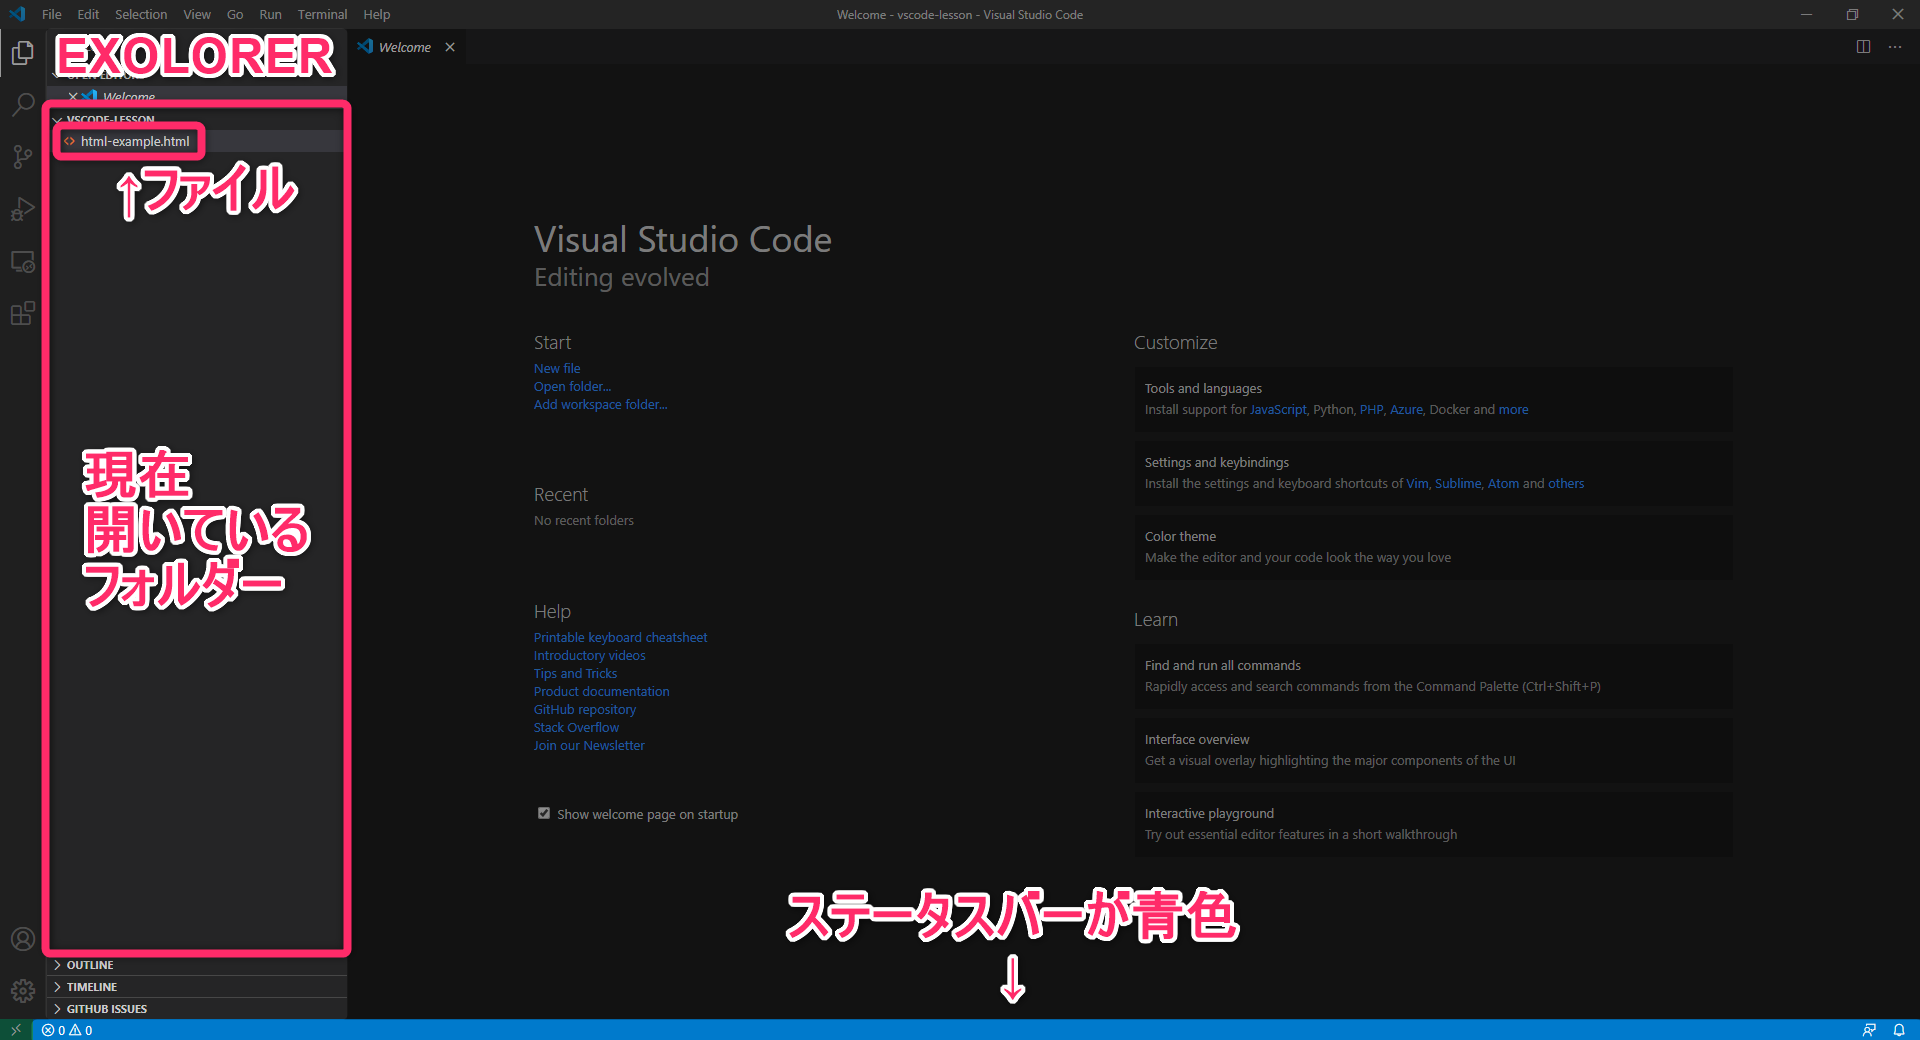
Task: Click Add workspace folder... link
Action: tap(600, 404)
